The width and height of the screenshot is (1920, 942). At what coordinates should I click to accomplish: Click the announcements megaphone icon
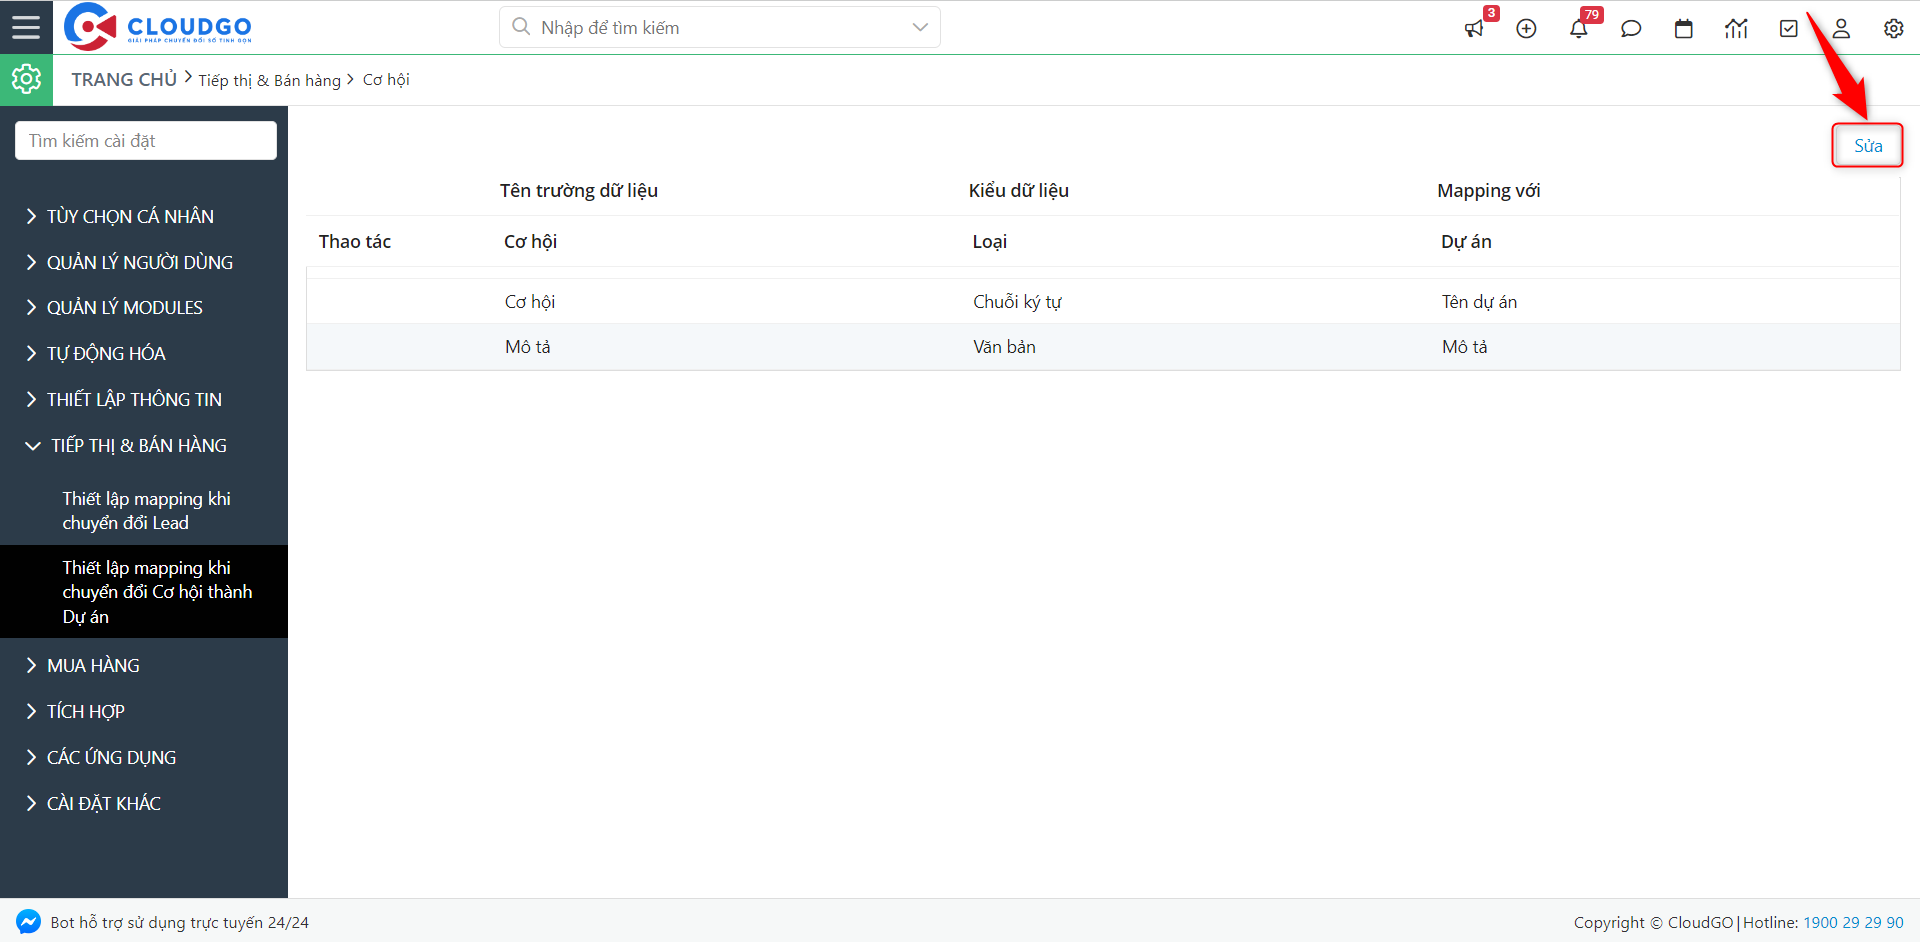[1474, 29]
